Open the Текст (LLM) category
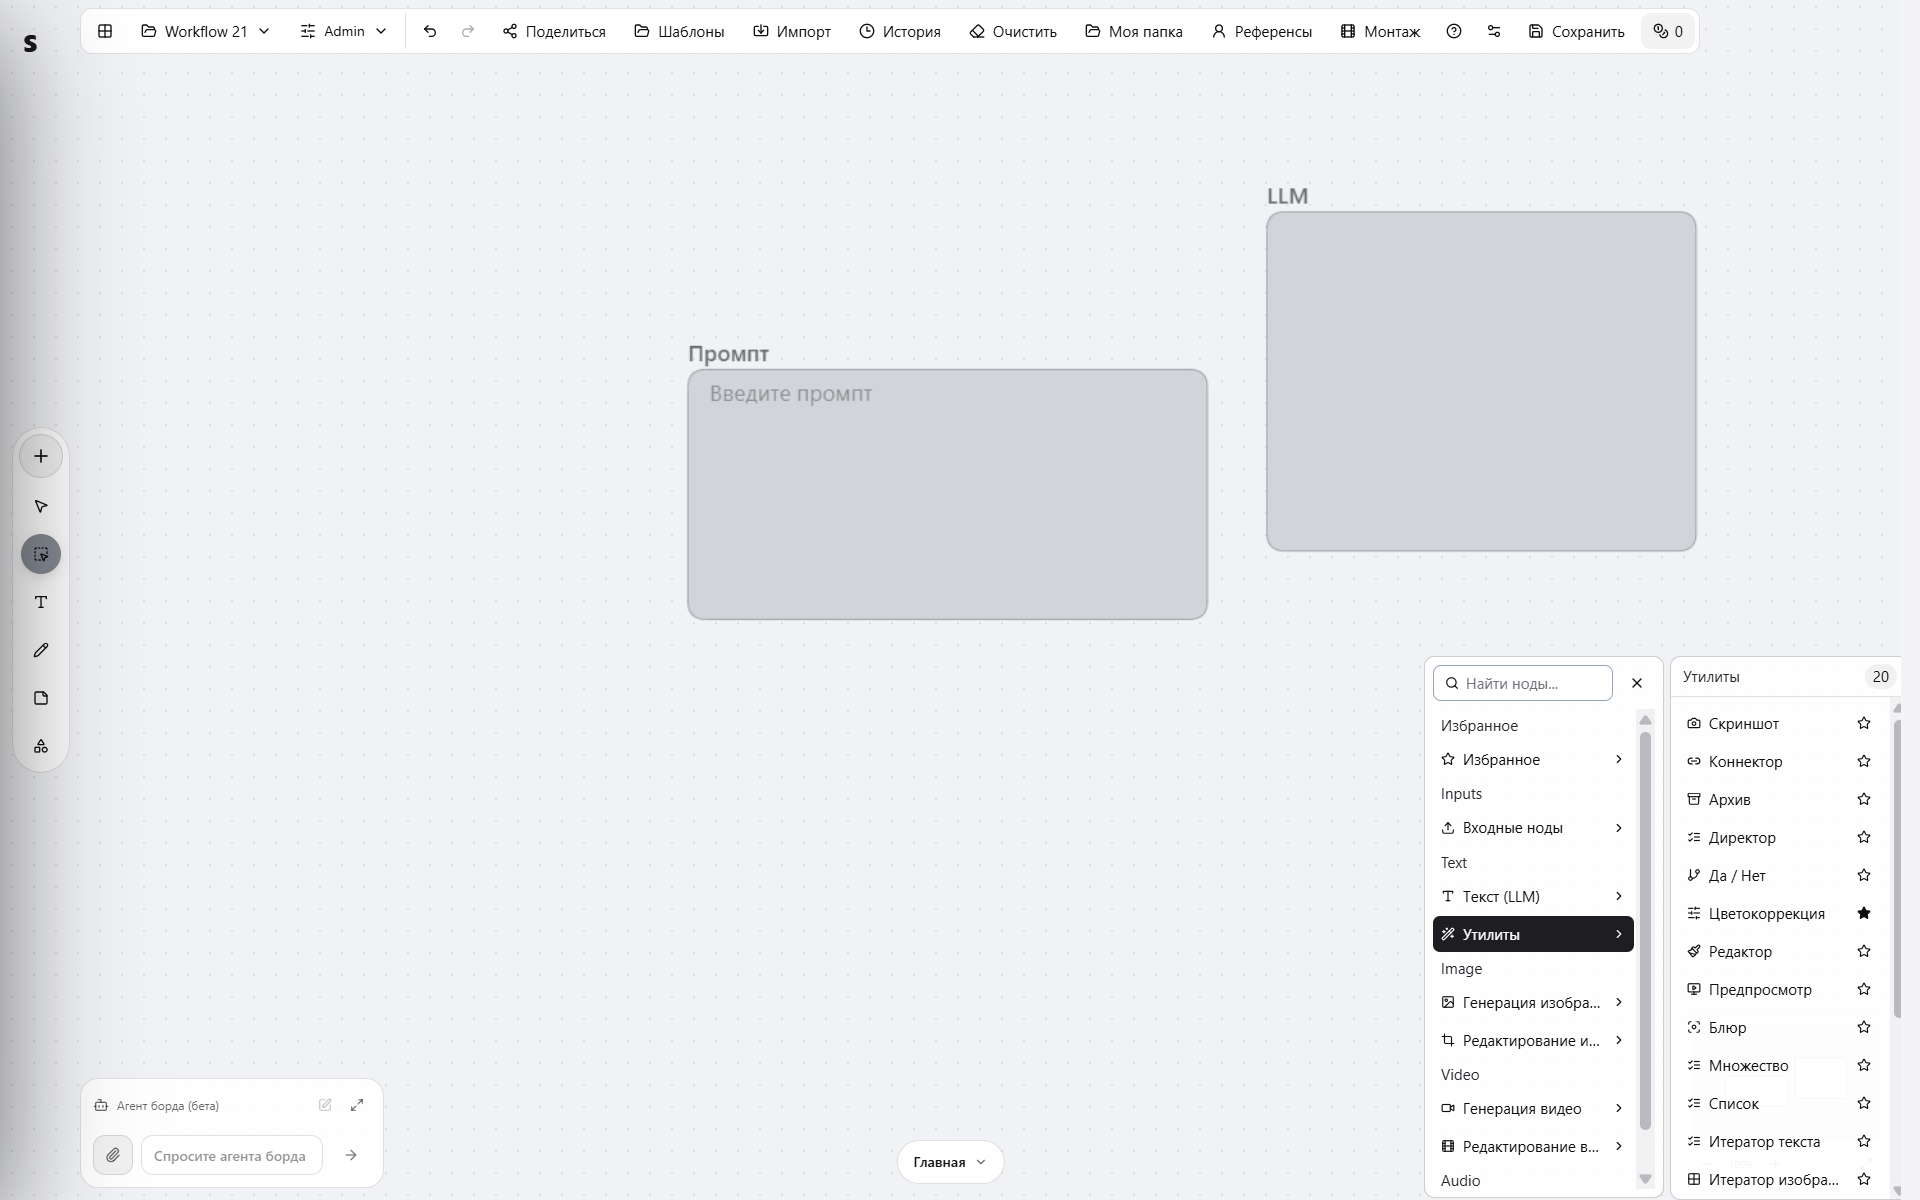1920x1200 pixels. pyautogui.click(x=1533, y=896)
